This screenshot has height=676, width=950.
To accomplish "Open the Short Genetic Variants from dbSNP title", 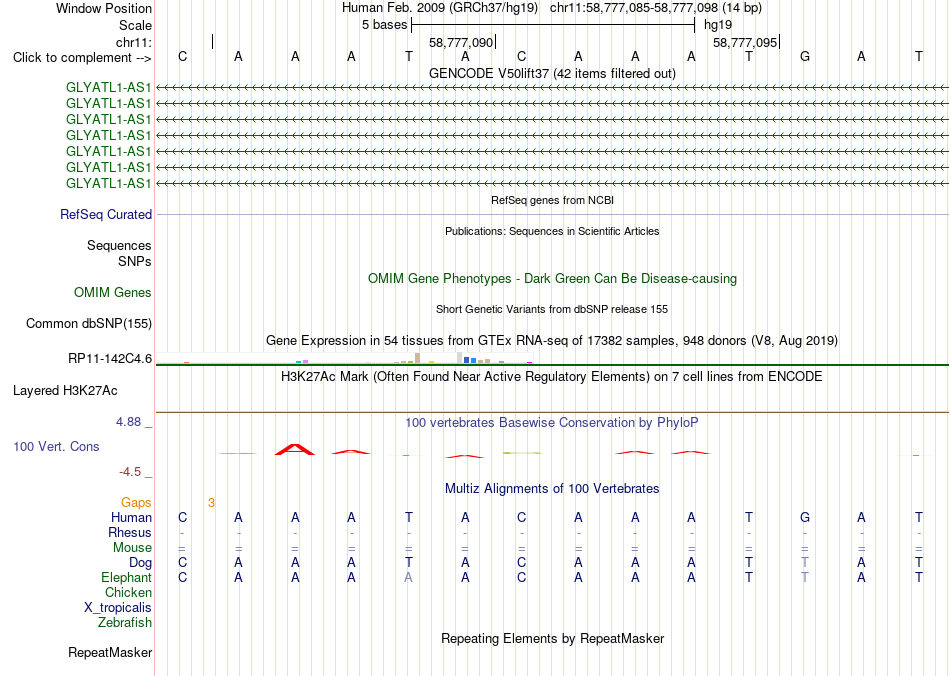I will pyautogui.click(x=552, y=309).
